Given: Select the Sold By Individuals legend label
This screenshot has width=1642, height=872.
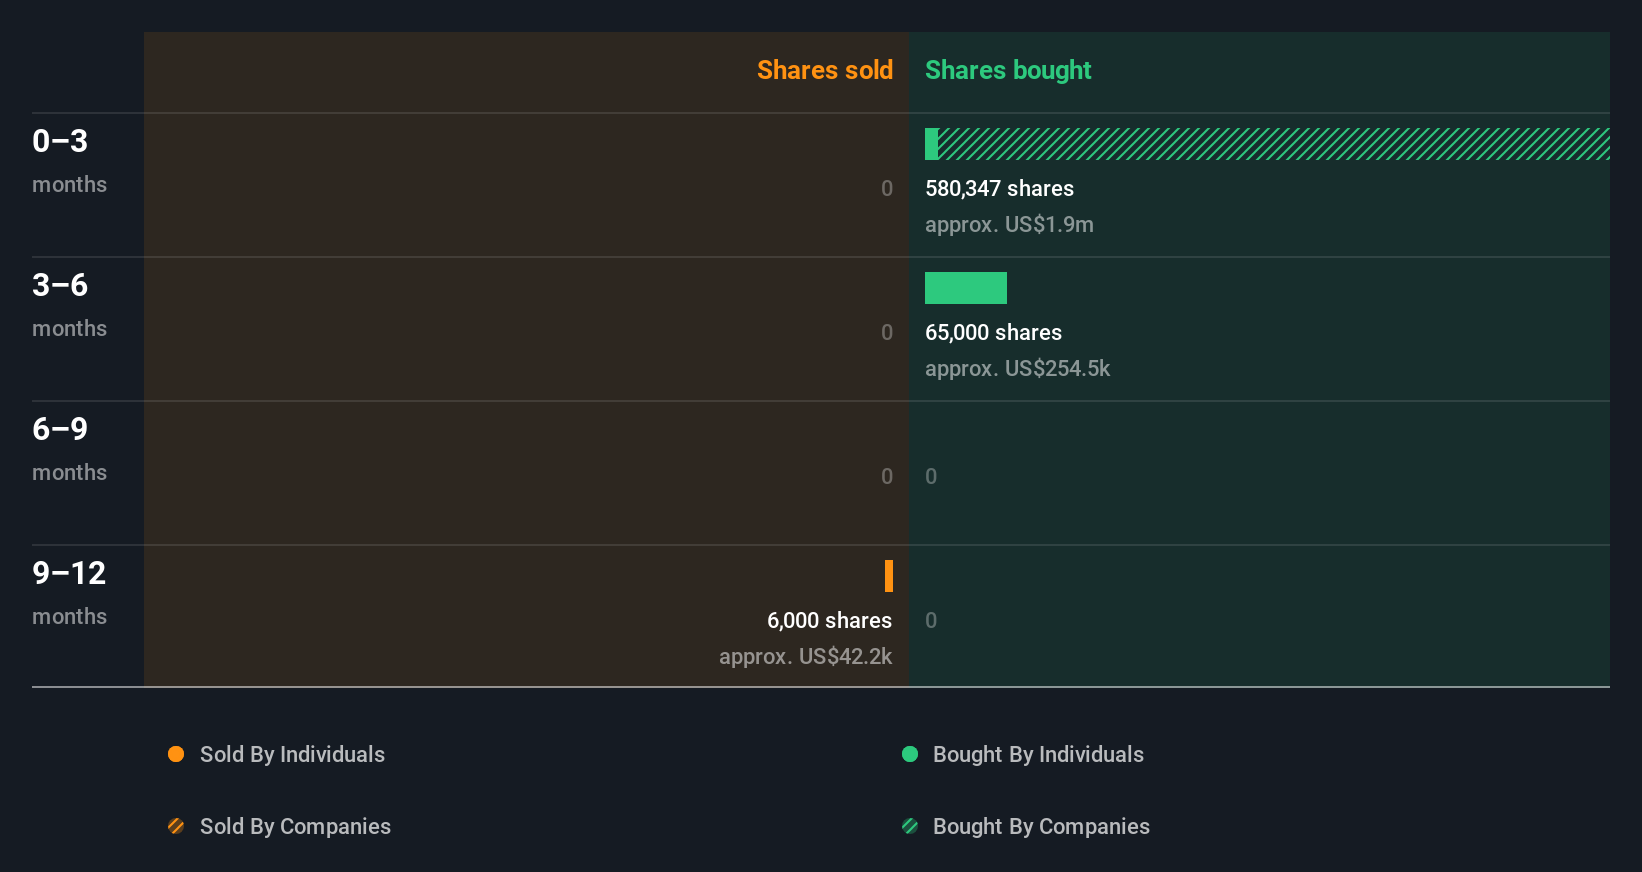Looking at the screenshot, I should 292,754.
